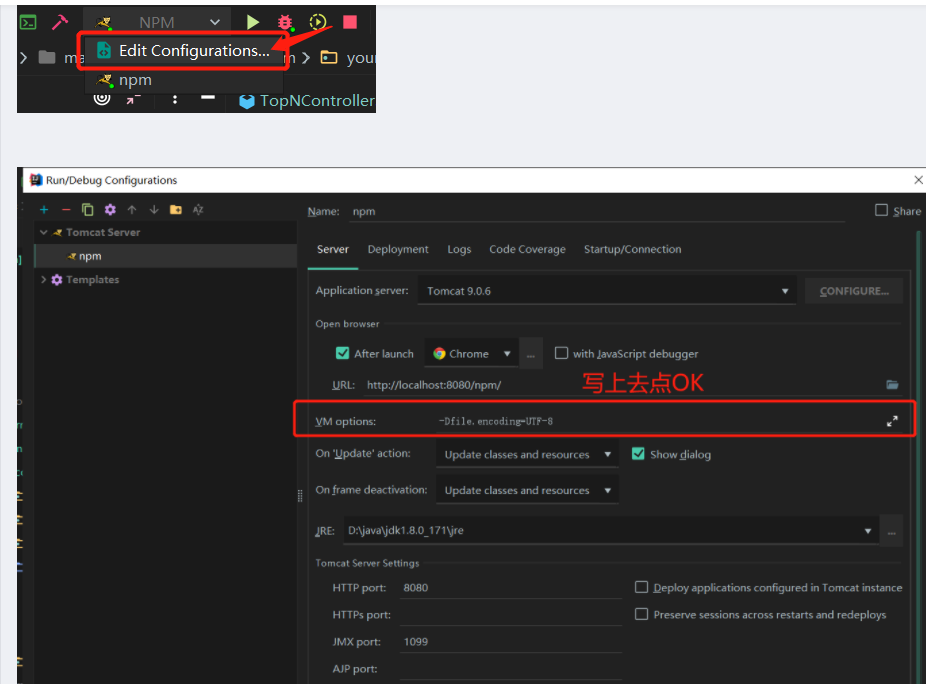Open the Startup/Connection tab
This screenshot has width=926, height=684.
(x=632, y=250)
